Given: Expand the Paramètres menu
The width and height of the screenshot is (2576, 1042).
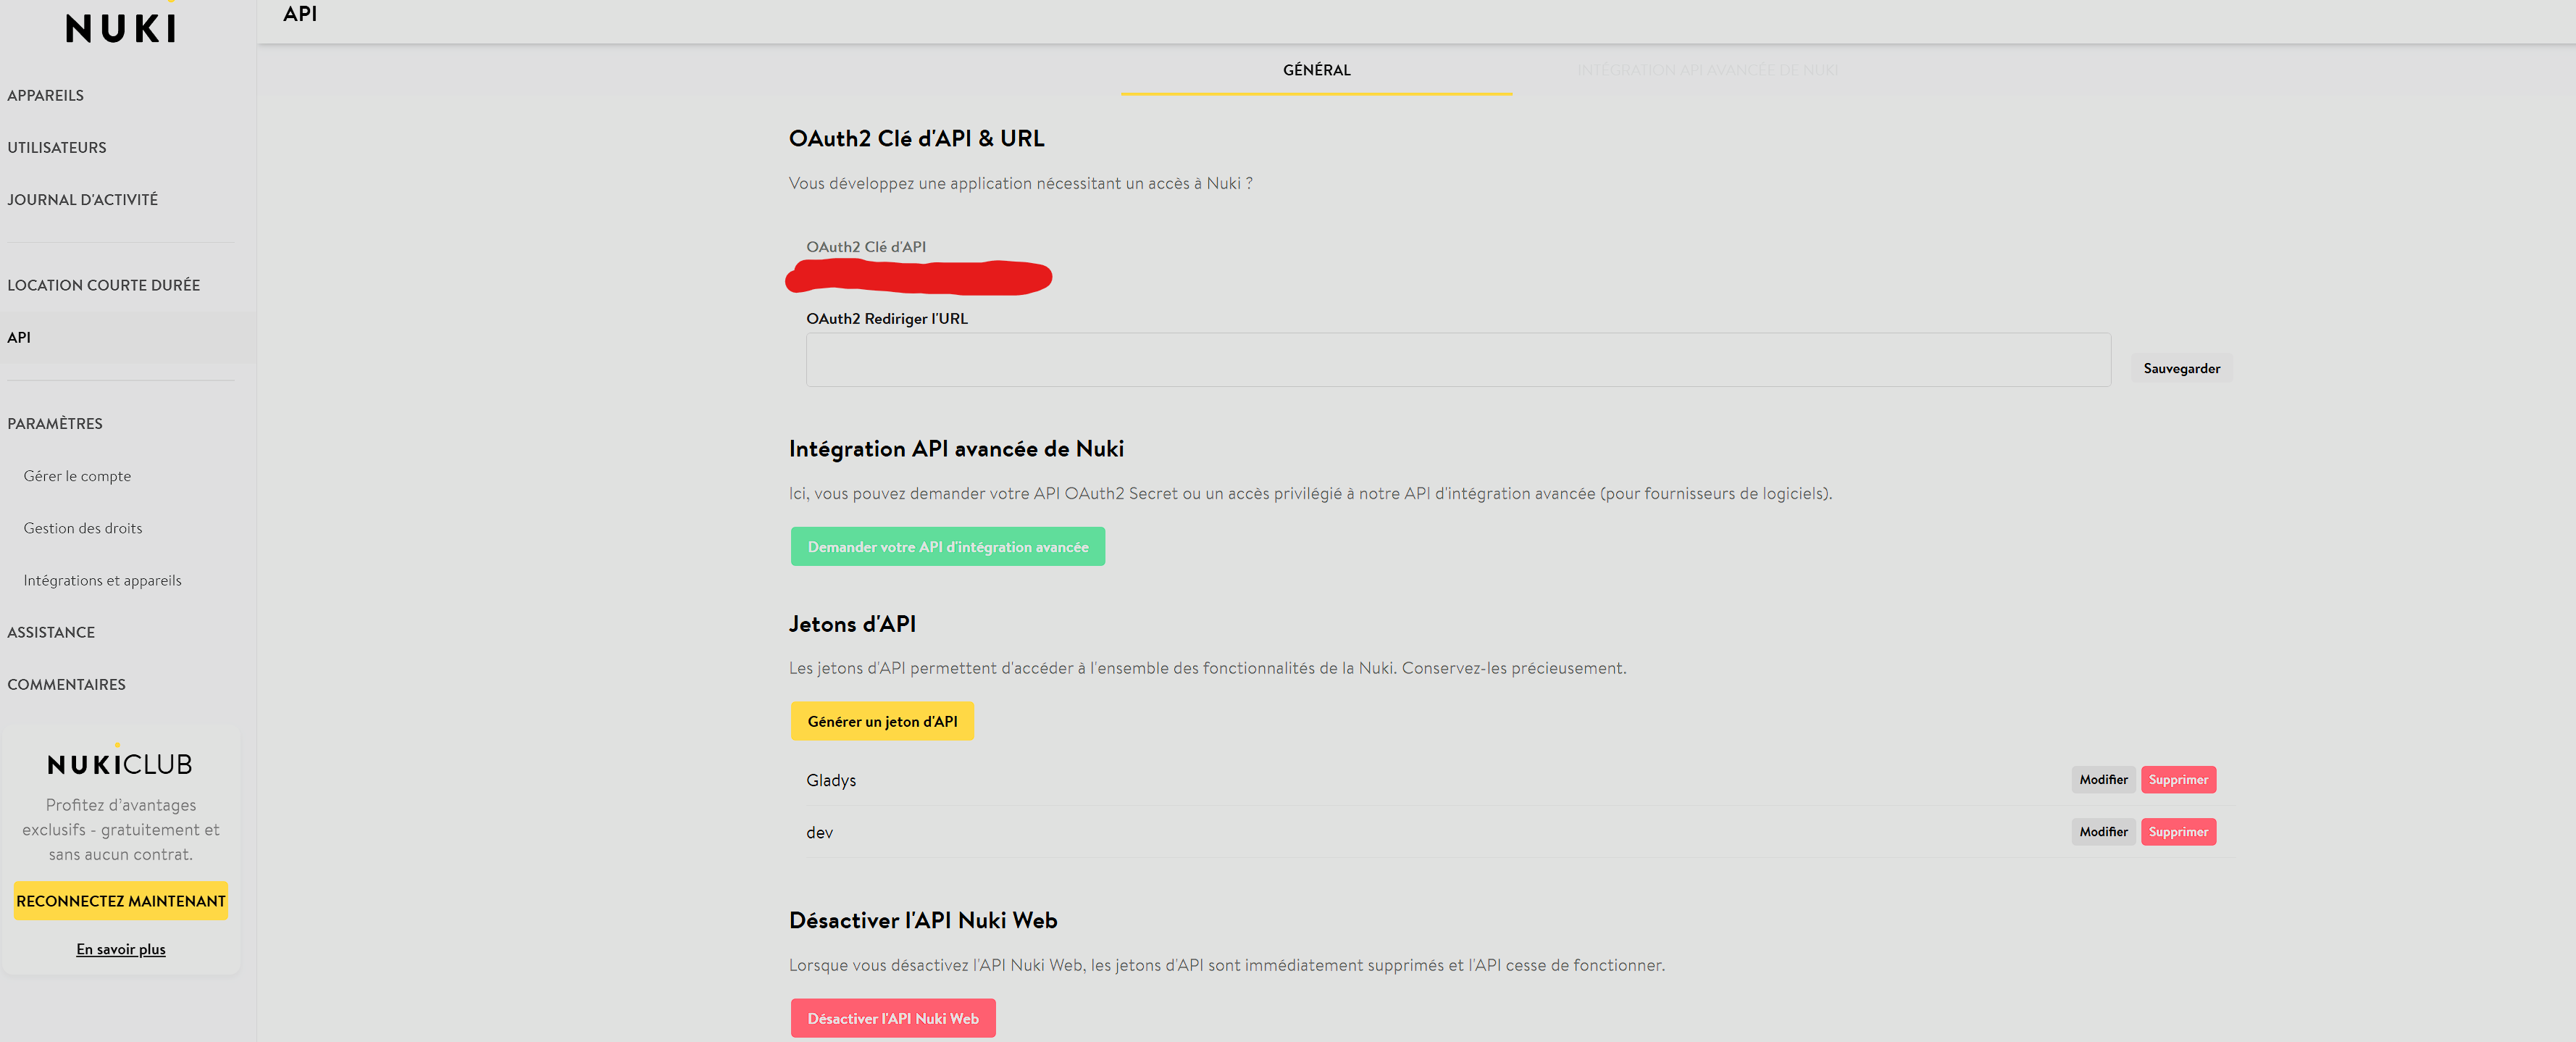Looking at the screenshot, I should (x=55, y=423).
